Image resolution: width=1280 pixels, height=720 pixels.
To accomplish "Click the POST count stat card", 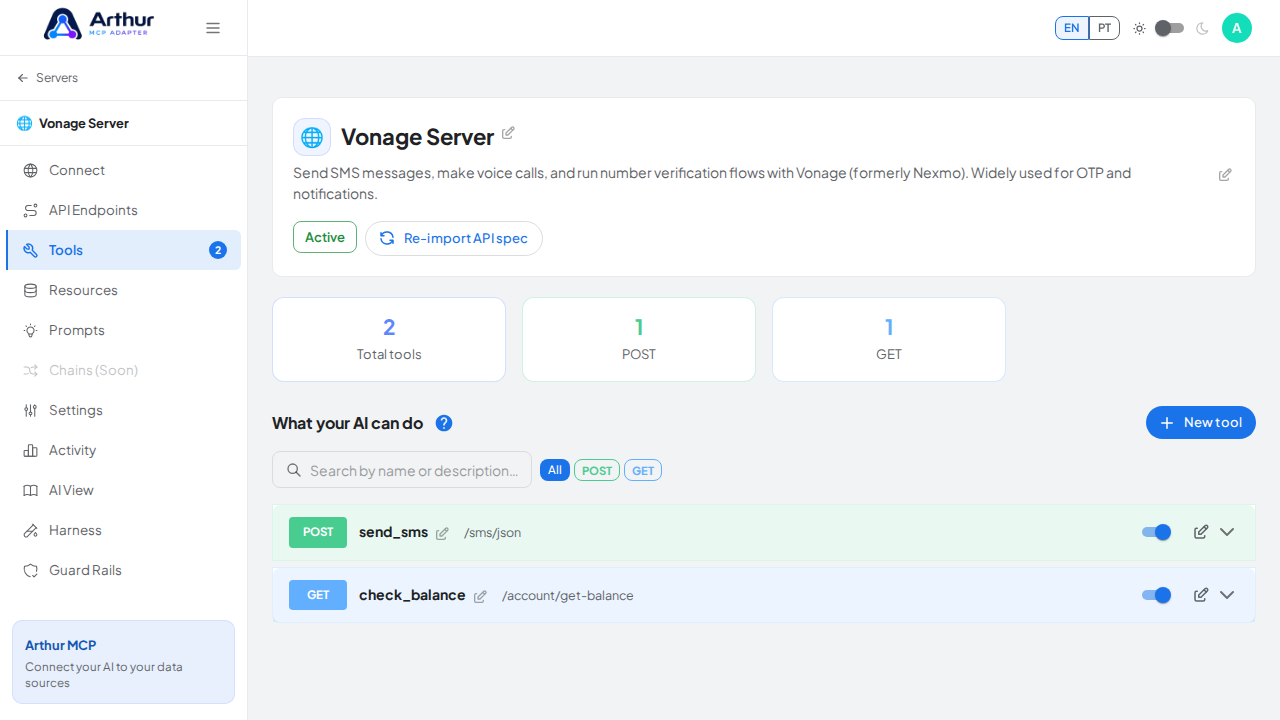I will 639,339.
